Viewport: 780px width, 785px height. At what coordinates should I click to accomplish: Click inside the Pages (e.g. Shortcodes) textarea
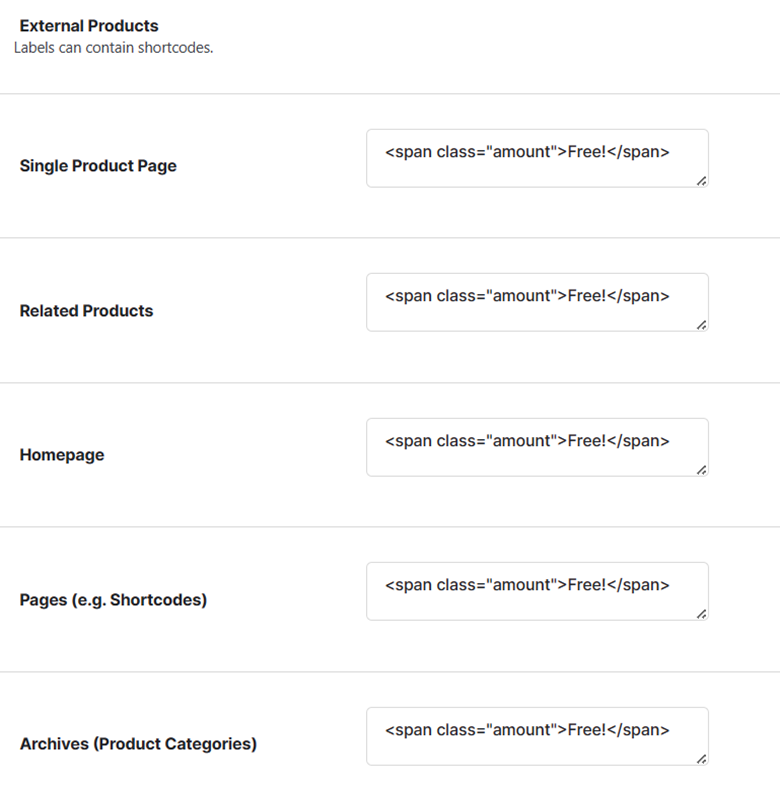[537, 591]
